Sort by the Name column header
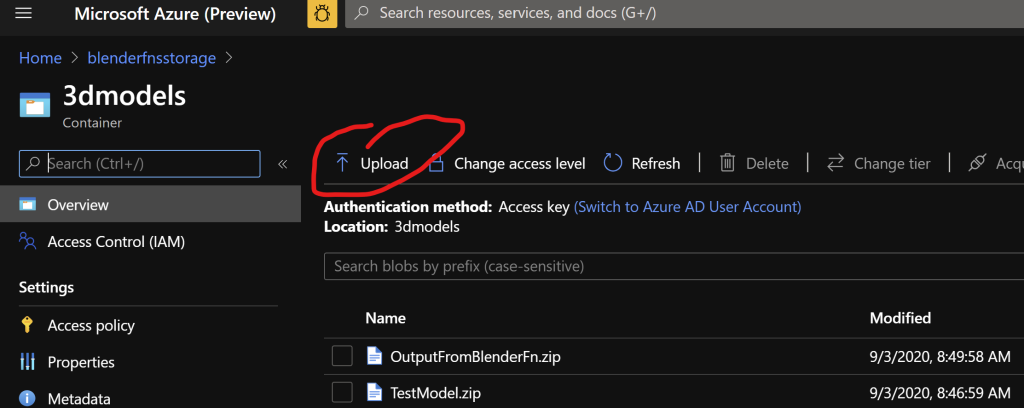Viewport: 1024px width, 408px height. [385, 319]
